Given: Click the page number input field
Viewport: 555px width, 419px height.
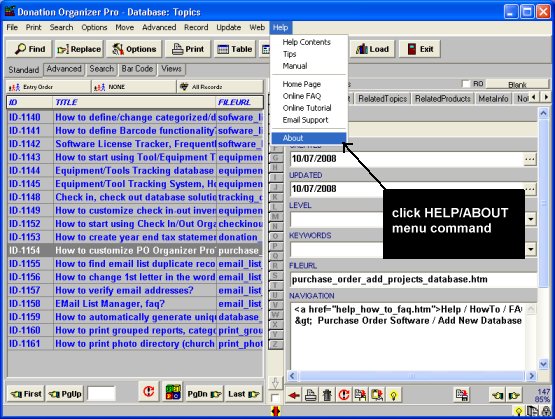Looking at the screenshot, I should click(x=101, y=394).
